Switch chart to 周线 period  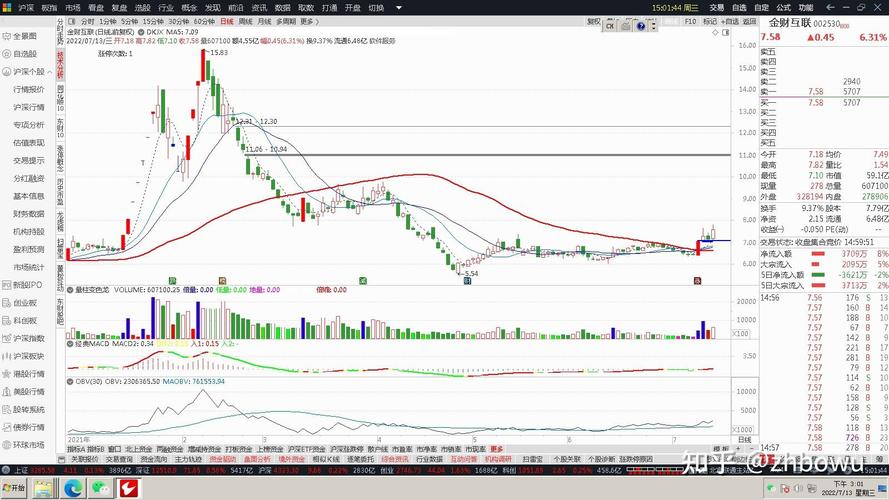tap(245, 21)
